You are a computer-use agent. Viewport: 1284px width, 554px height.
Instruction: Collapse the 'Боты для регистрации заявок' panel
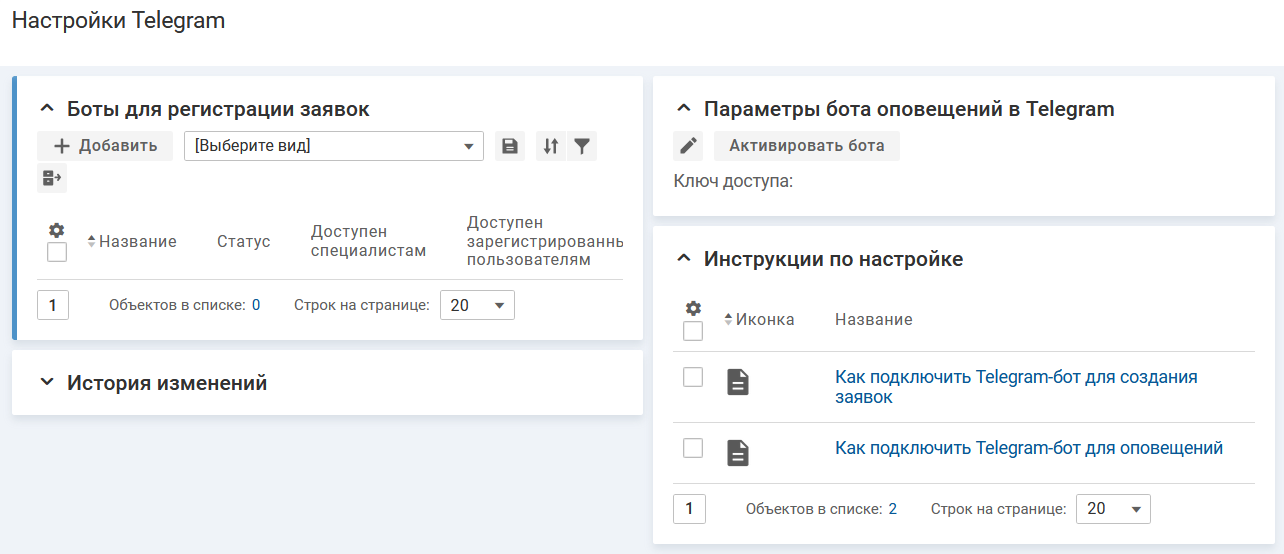(x=47, y=109)
